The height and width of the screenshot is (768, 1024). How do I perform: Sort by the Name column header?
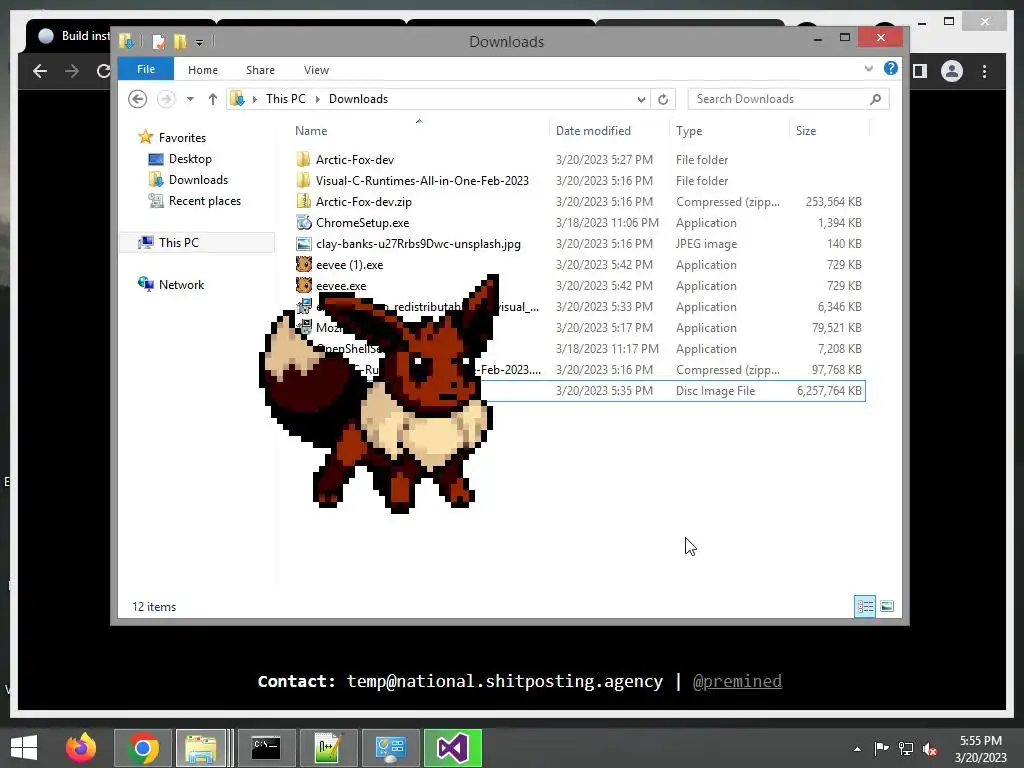click(311, 131)
